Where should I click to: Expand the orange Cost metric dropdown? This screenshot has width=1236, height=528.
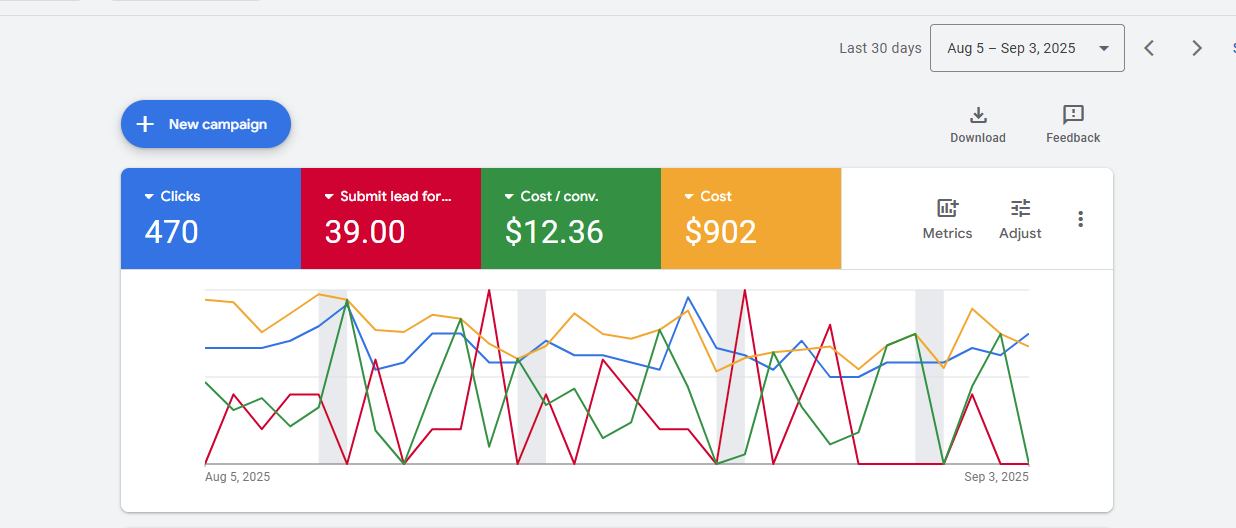click(689, 197)
